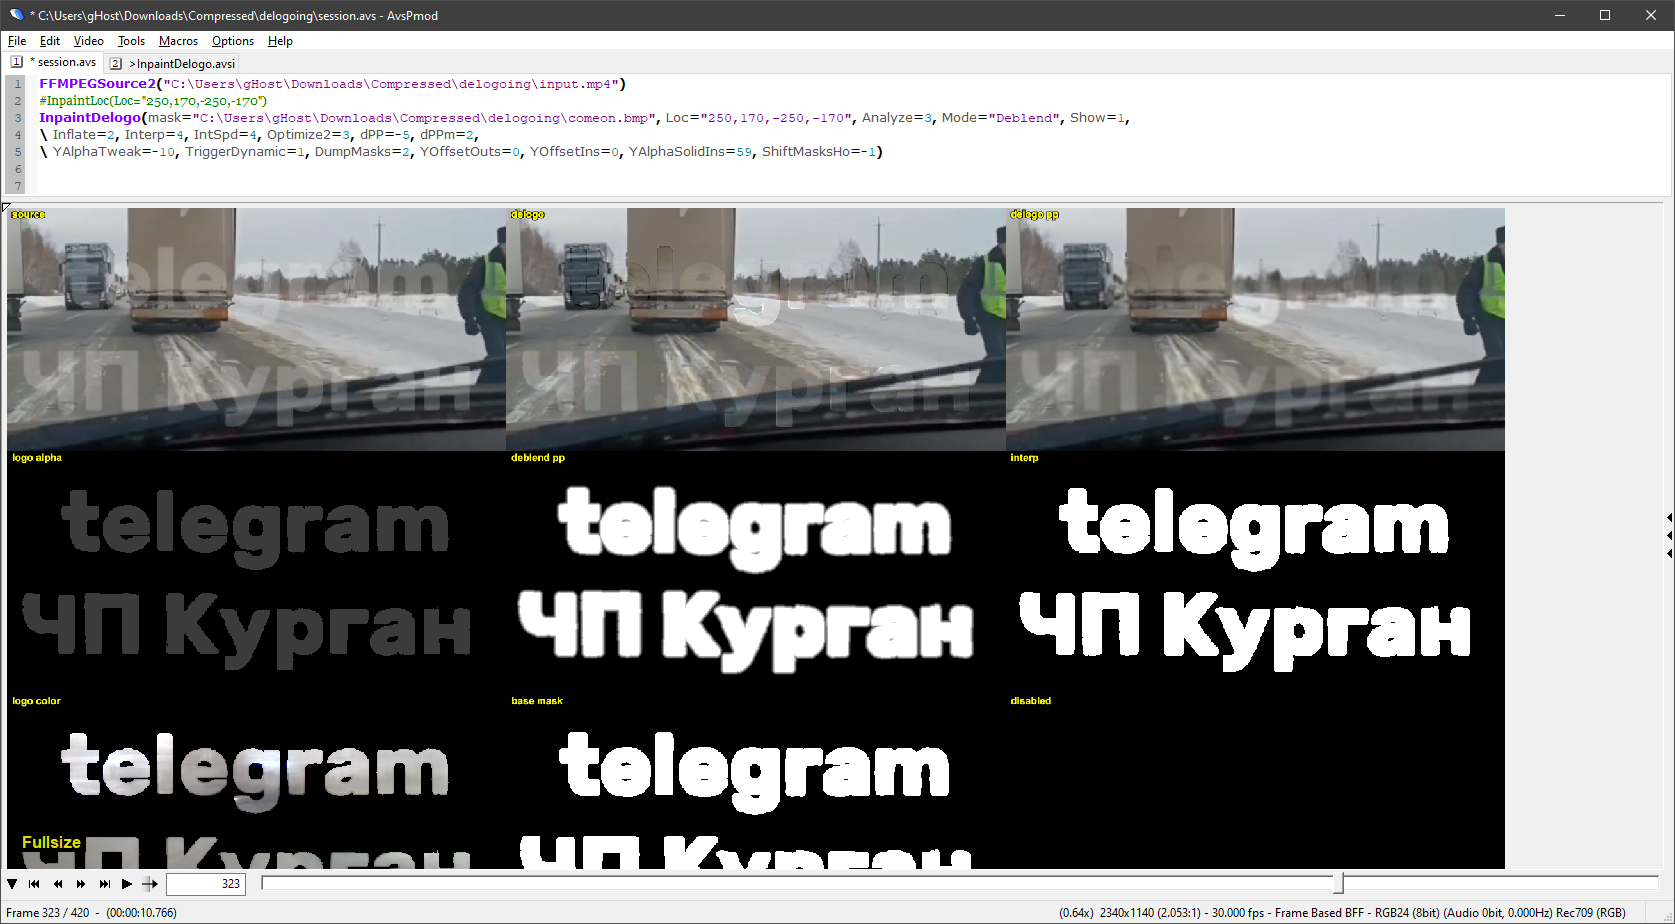Click the frame seek slider handle

click(1338, 883)
